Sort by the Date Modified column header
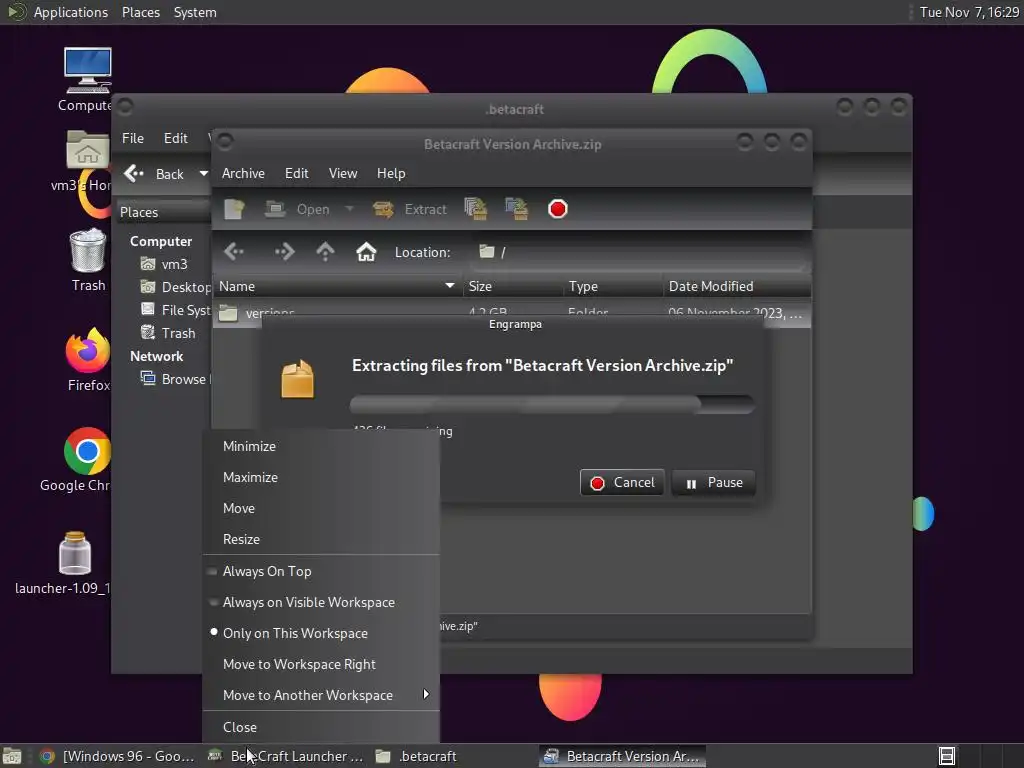This screenshot has width=1024, height=768. [x=737, y=286]
